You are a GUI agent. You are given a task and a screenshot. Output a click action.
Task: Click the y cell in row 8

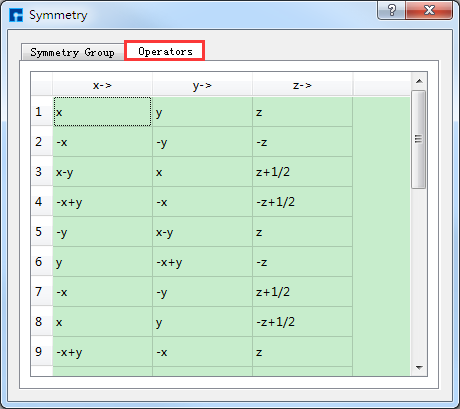[202, 321]
